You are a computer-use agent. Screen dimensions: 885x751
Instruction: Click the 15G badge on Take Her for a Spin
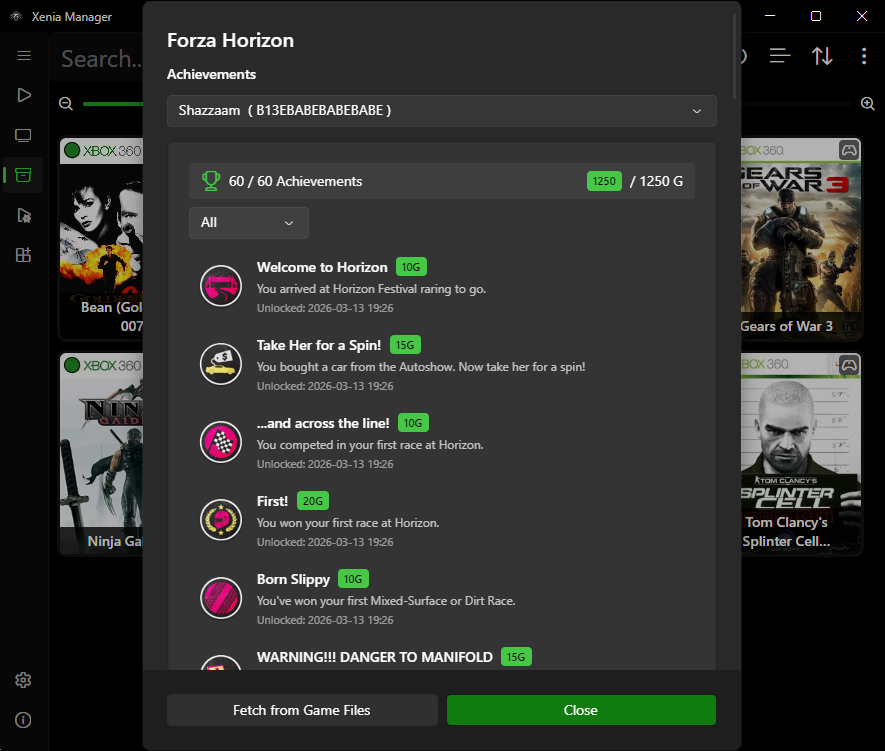405,345
